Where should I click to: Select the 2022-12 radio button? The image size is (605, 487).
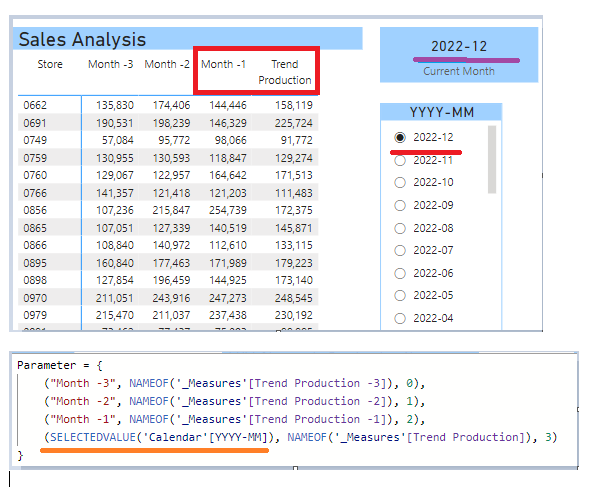click(x=400, y=137)
